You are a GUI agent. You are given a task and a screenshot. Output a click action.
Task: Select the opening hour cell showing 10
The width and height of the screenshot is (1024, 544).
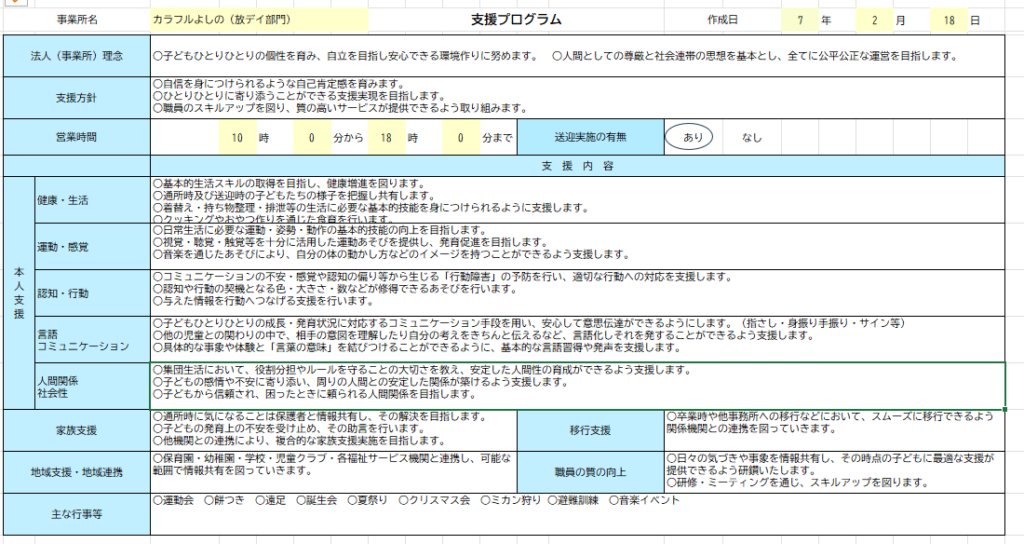coord(237,138)
